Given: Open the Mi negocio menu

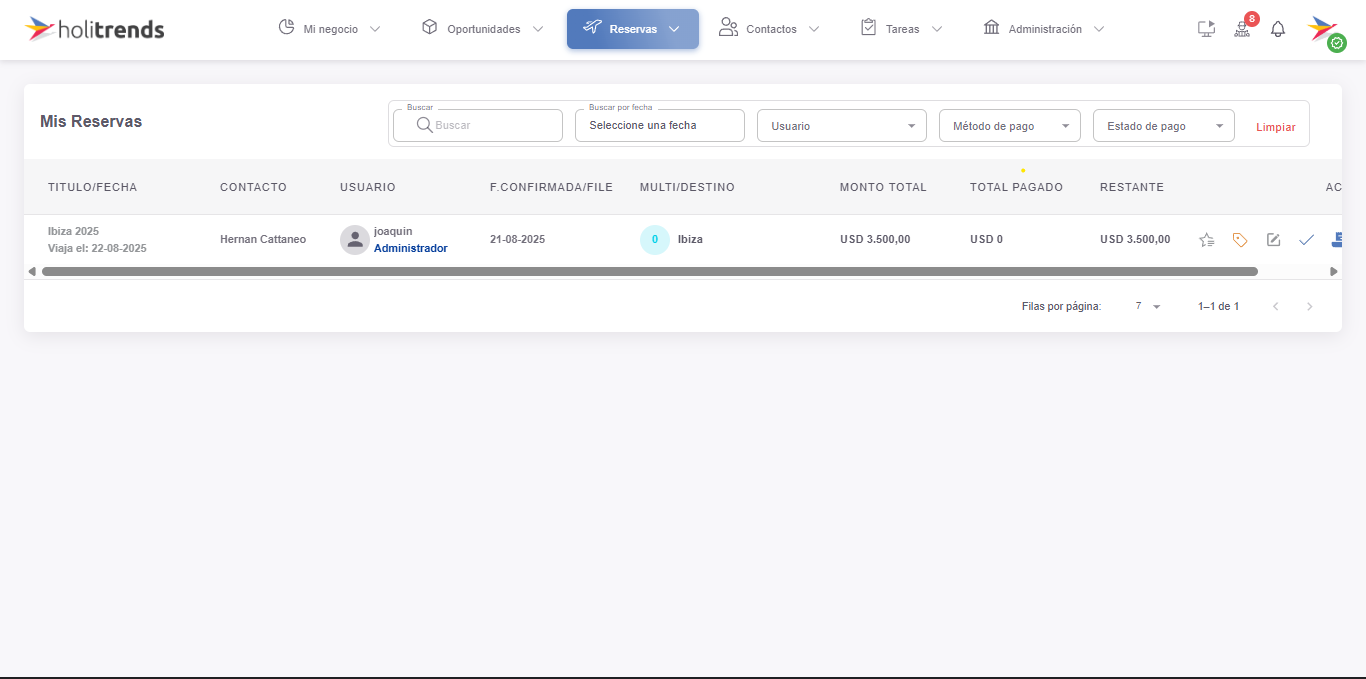Looking at the screenshot, I should [329, 29].
